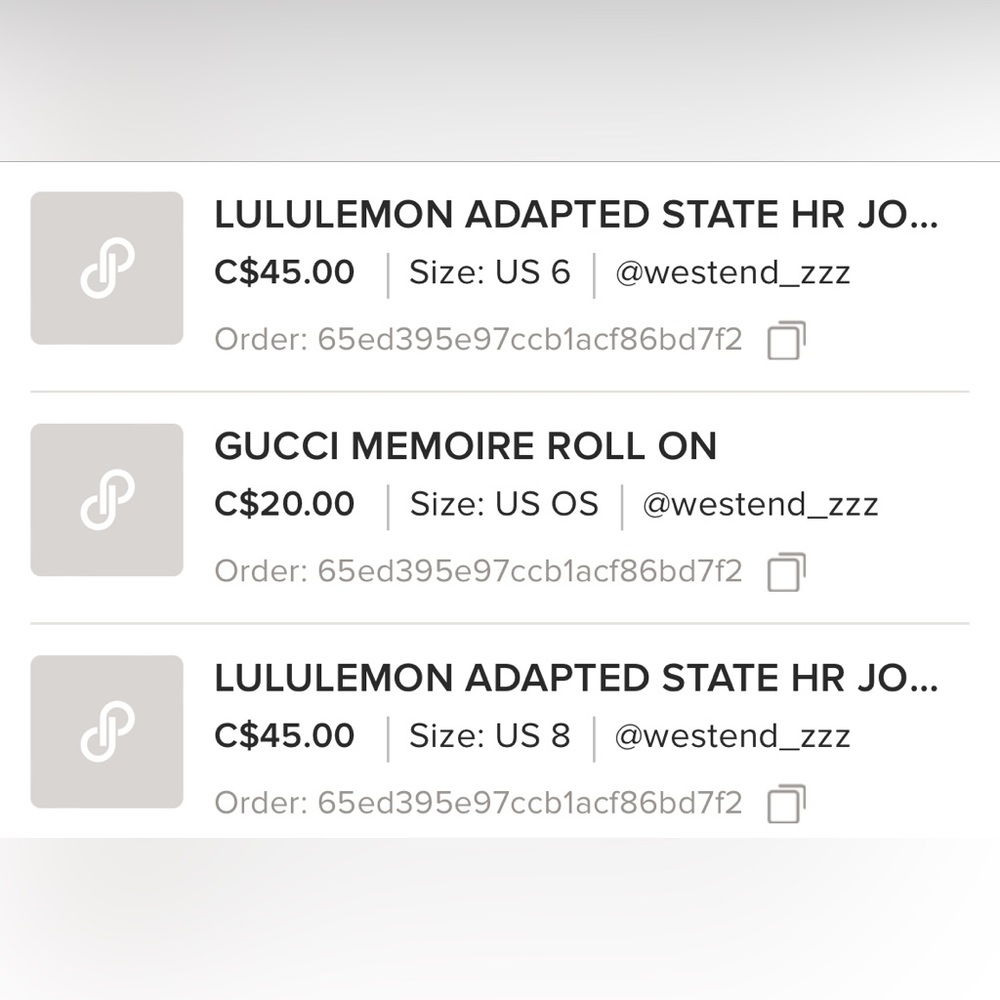Tap the copy icon under the Gucci listing details
Image resolution: width=1000 pixels, height=1000 pixels.
tap(784, 572)
